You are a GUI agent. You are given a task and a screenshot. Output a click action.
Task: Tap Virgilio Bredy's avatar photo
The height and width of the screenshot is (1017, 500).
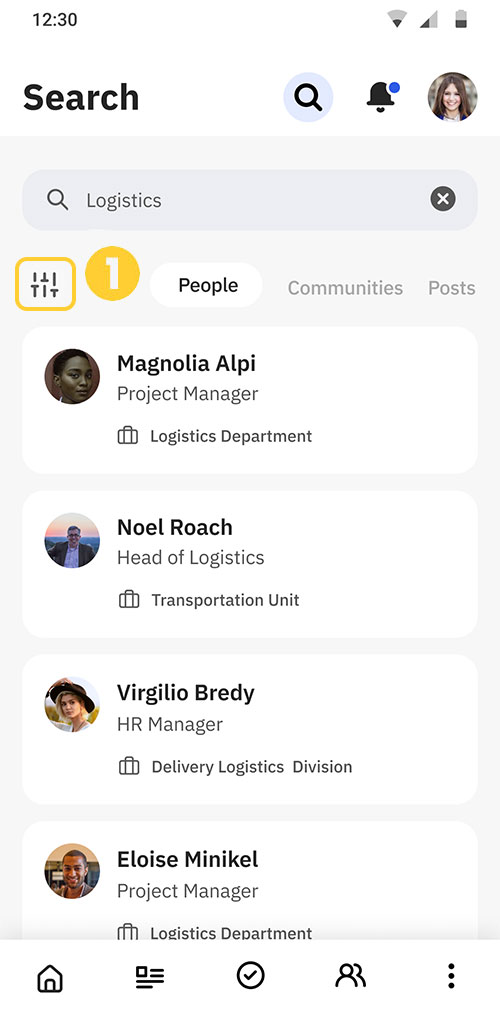pyautogui.click(x=72, y=704)
